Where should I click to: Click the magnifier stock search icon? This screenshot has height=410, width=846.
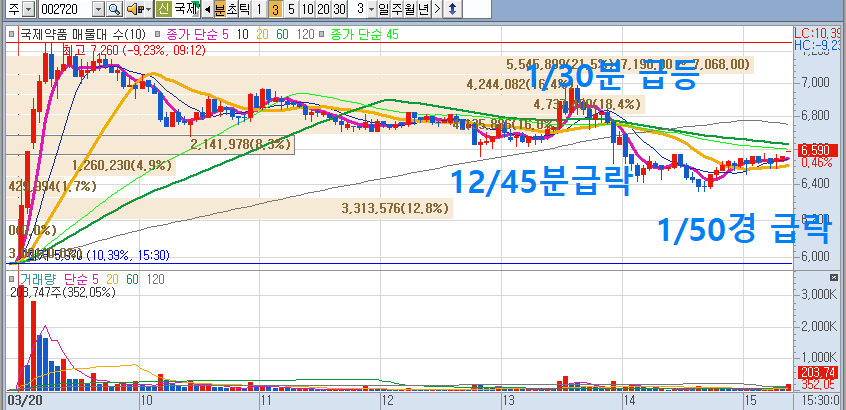(114, 9)
